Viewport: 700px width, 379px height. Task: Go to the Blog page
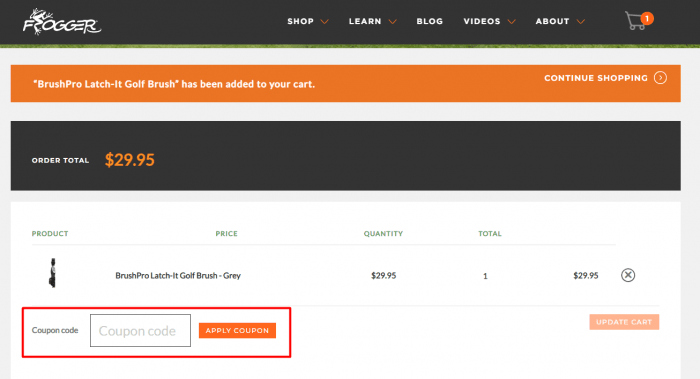(x=429, y=21)
